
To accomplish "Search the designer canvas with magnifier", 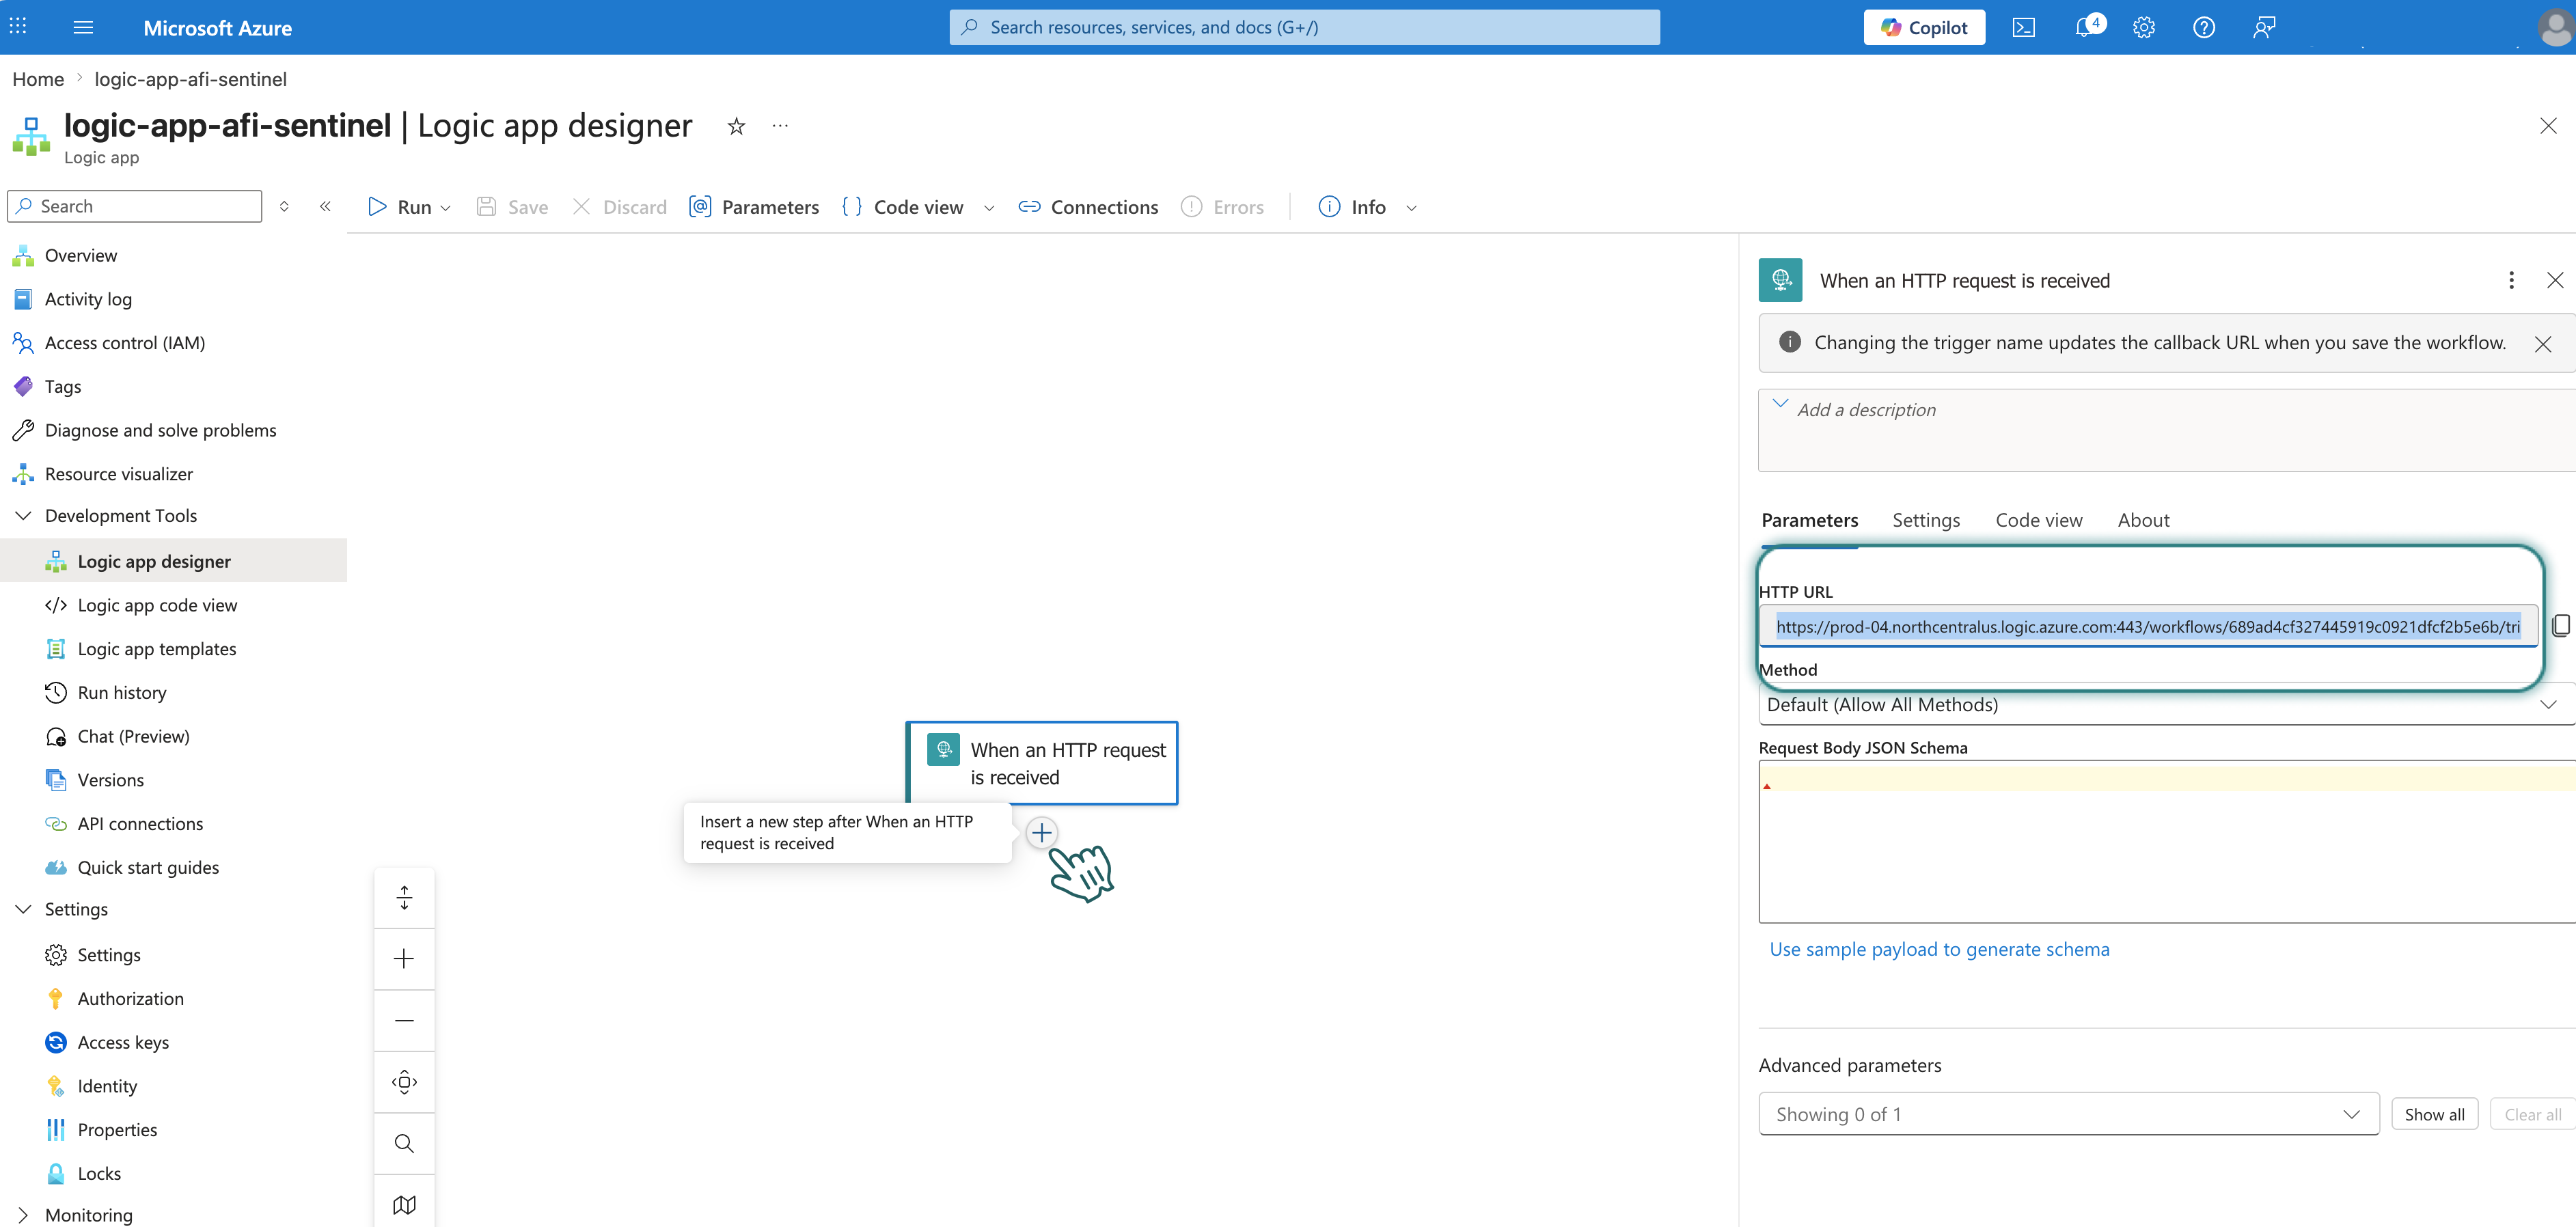I will coord(404,1143).
